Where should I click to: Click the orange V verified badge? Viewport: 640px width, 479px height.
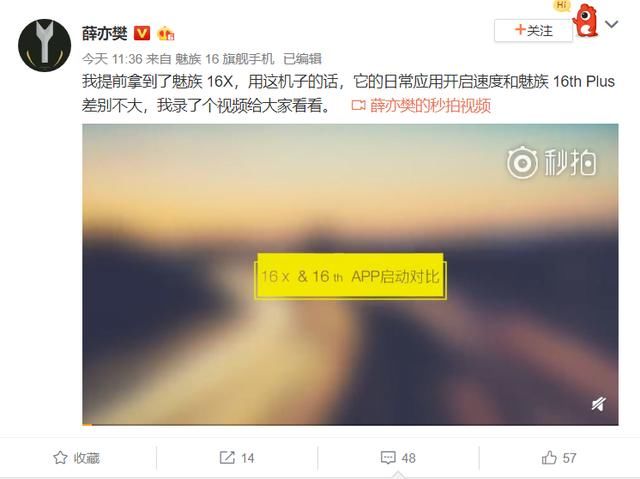coord(142,33)
